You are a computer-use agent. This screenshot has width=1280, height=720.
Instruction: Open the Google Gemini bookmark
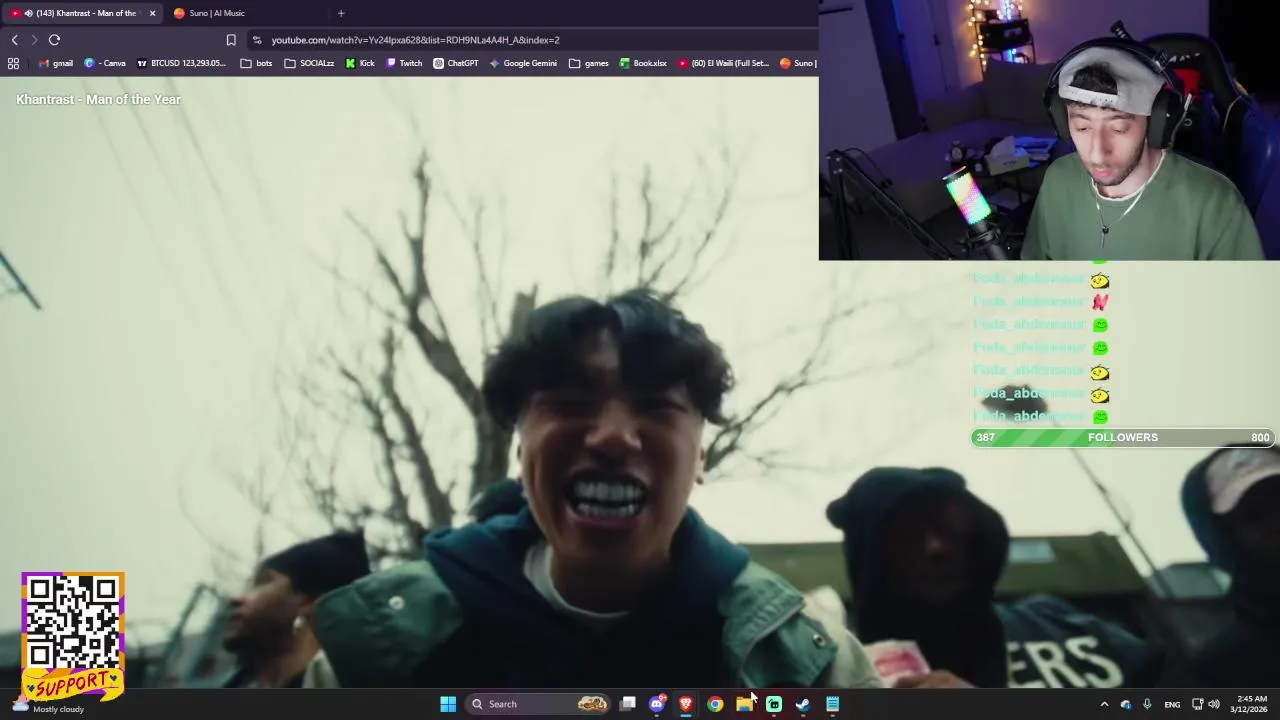coord(523,63)
